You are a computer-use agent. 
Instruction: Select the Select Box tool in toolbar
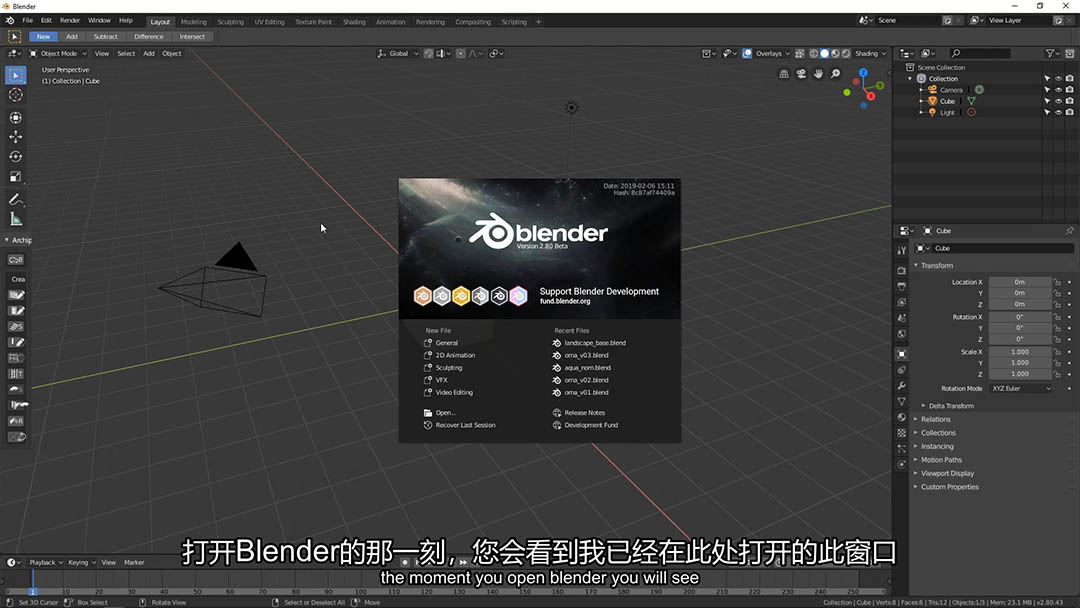(x=16, y=75)
